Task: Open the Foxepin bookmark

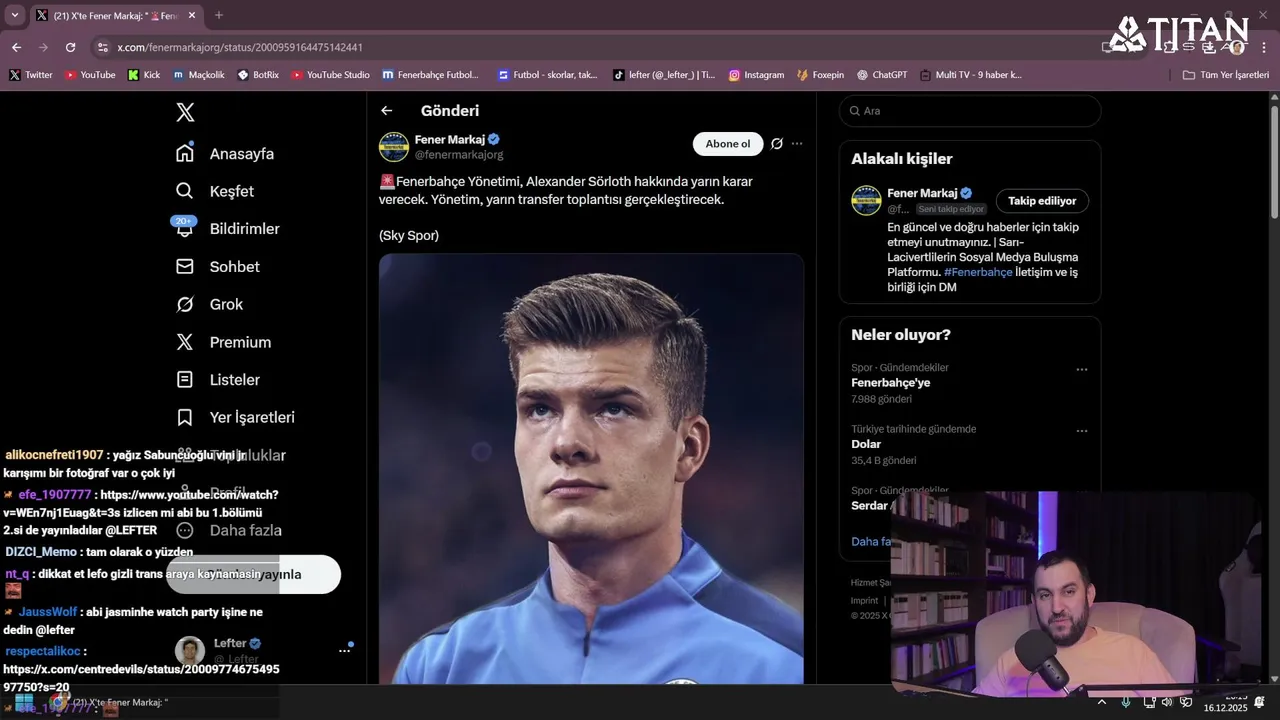Action: pyautogui.click(x=821, y=75)
